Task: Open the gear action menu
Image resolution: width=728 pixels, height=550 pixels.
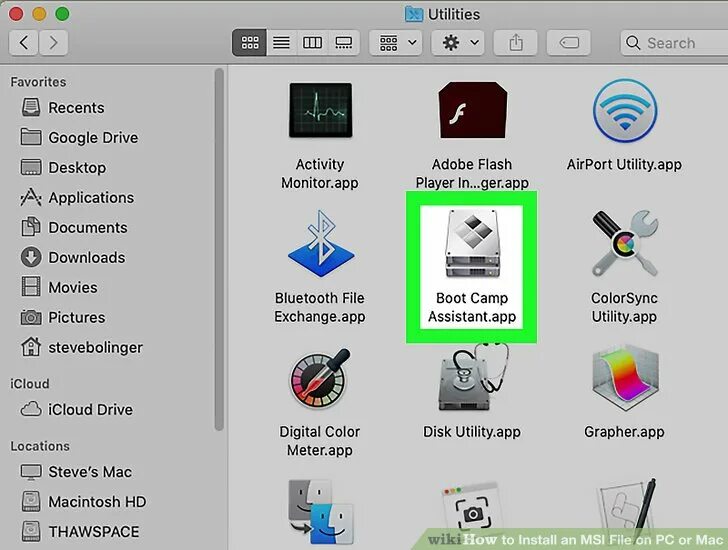Action: coord(458,43)
